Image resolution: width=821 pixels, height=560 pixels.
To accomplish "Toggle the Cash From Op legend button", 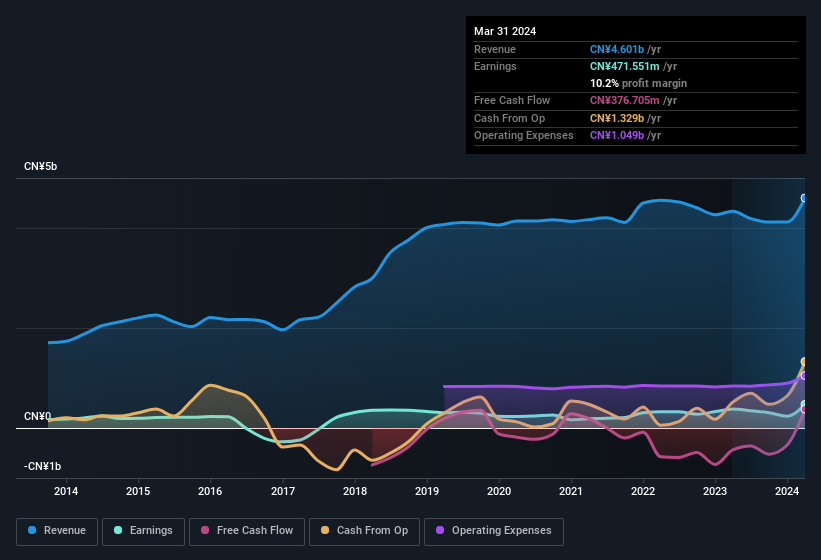I will pos(364,531).
